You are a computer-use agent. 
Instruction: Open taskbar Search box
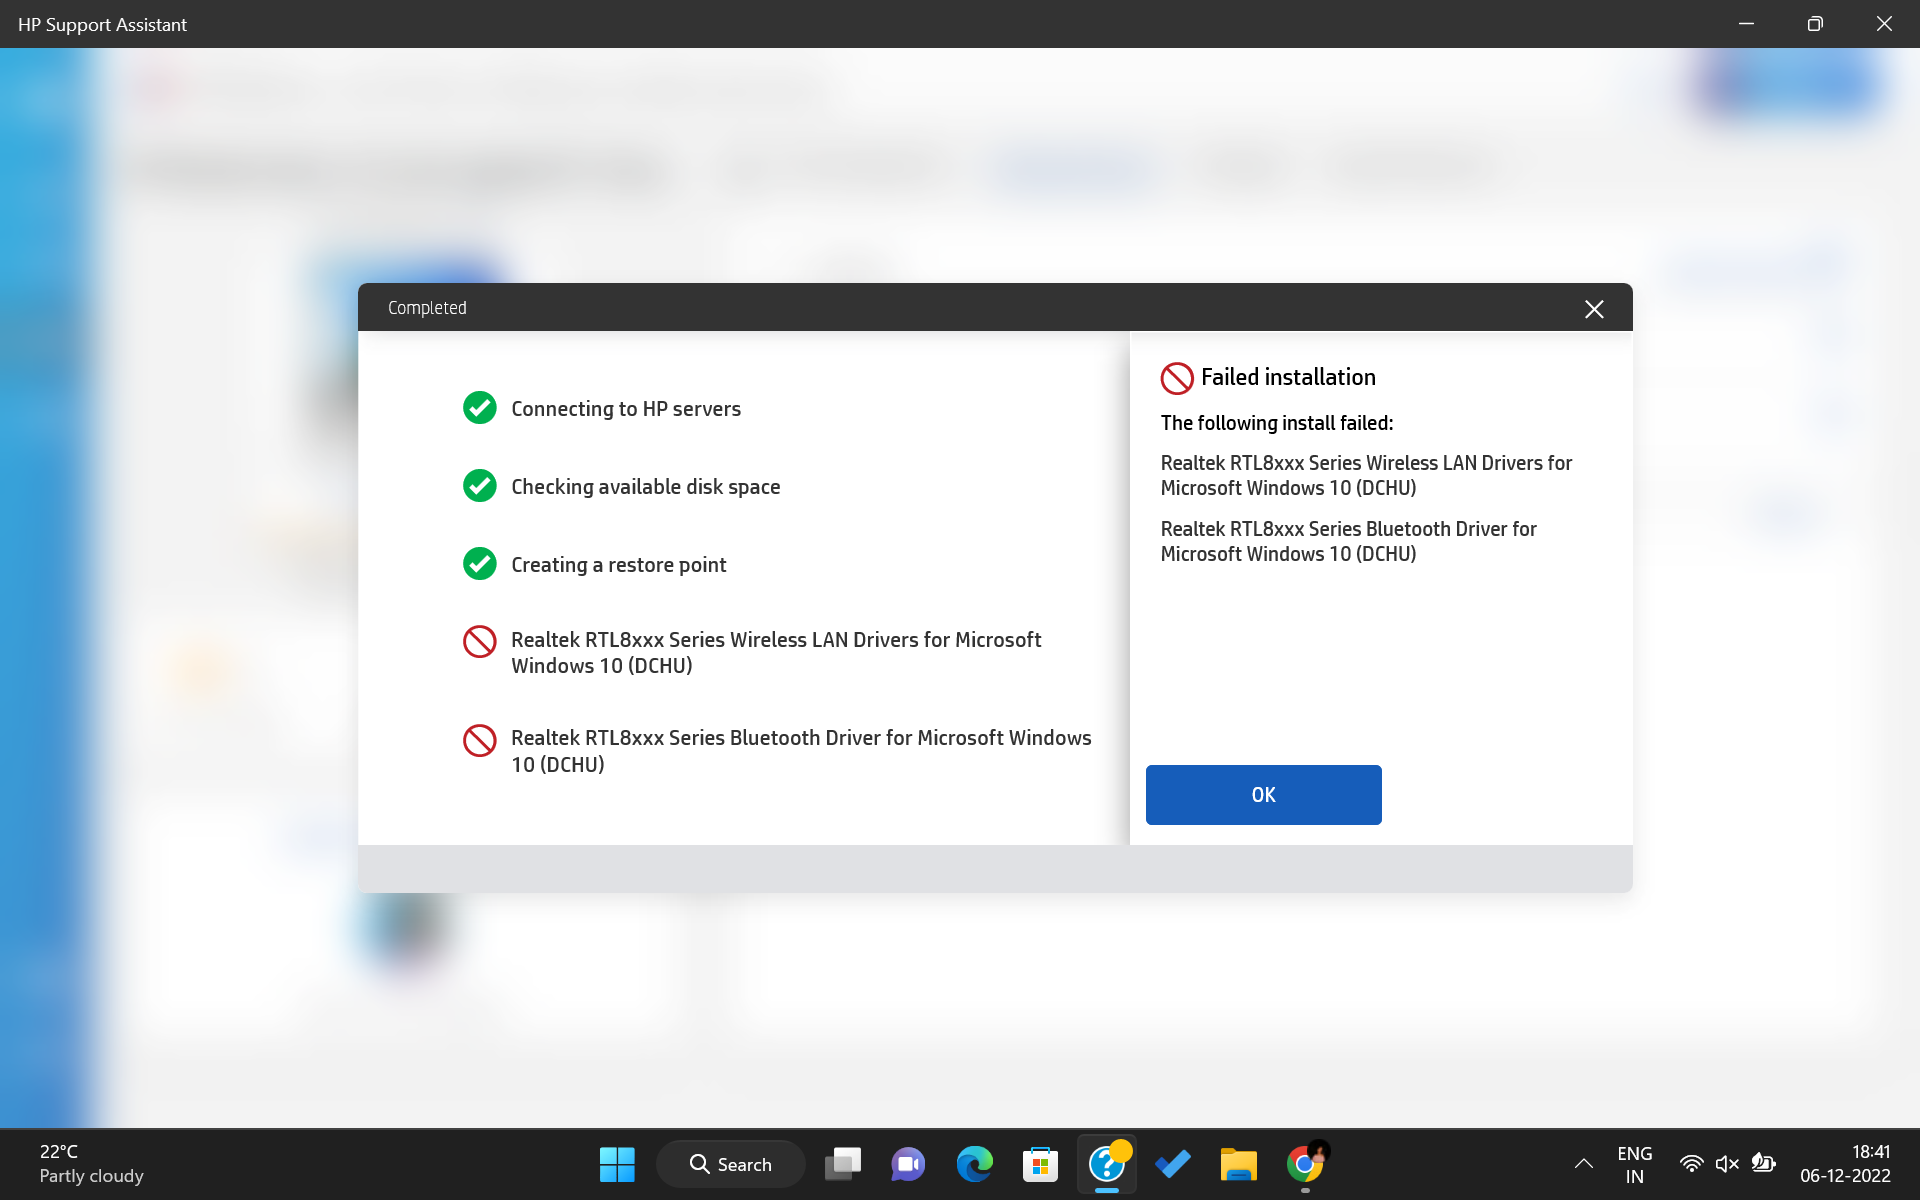click(731, 1164)
